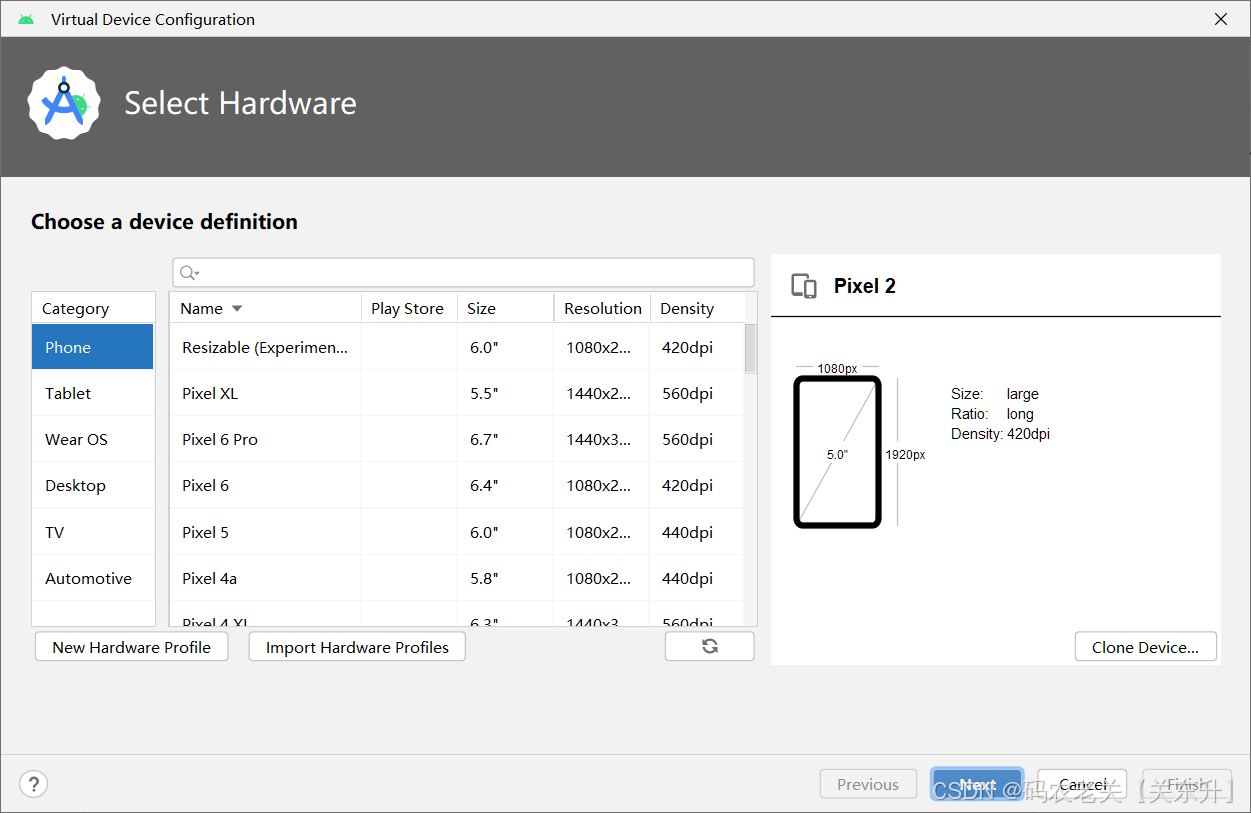Close the Virtual Device Configuration window
Viewport: 1251px width, 813px height.
pyautogui.click(x=1221, y=19)
